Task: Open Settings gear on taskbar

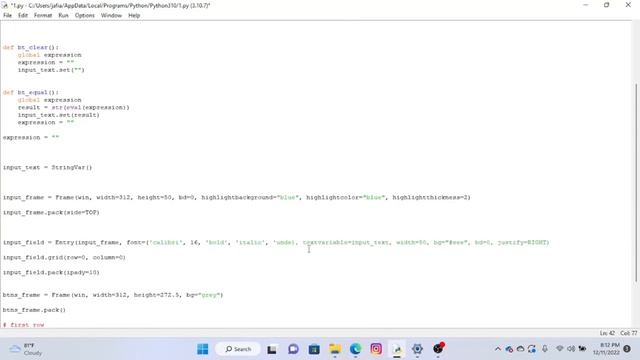Action: tap(417, 349)
